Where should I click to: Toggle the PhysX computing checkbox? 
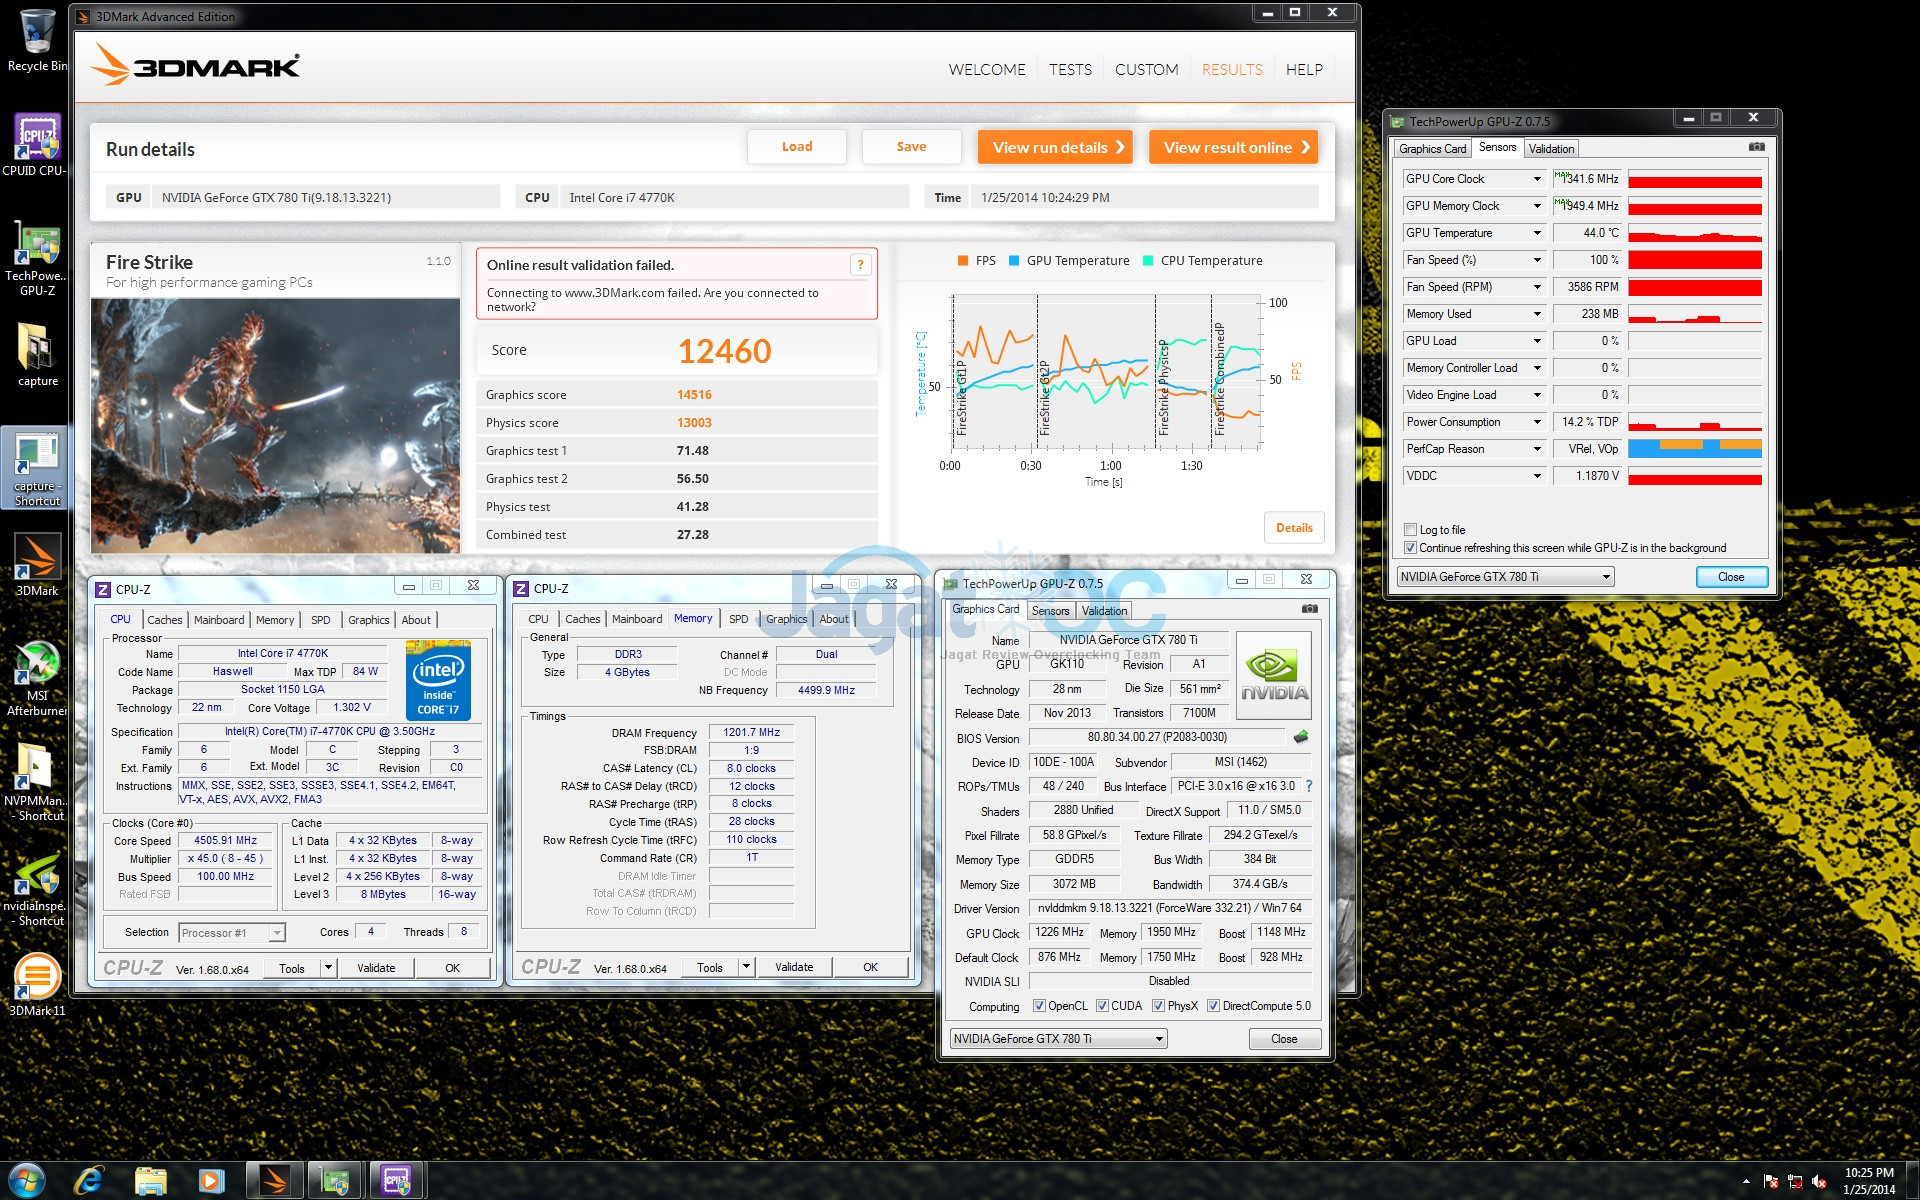(x=1158, y=1006)
